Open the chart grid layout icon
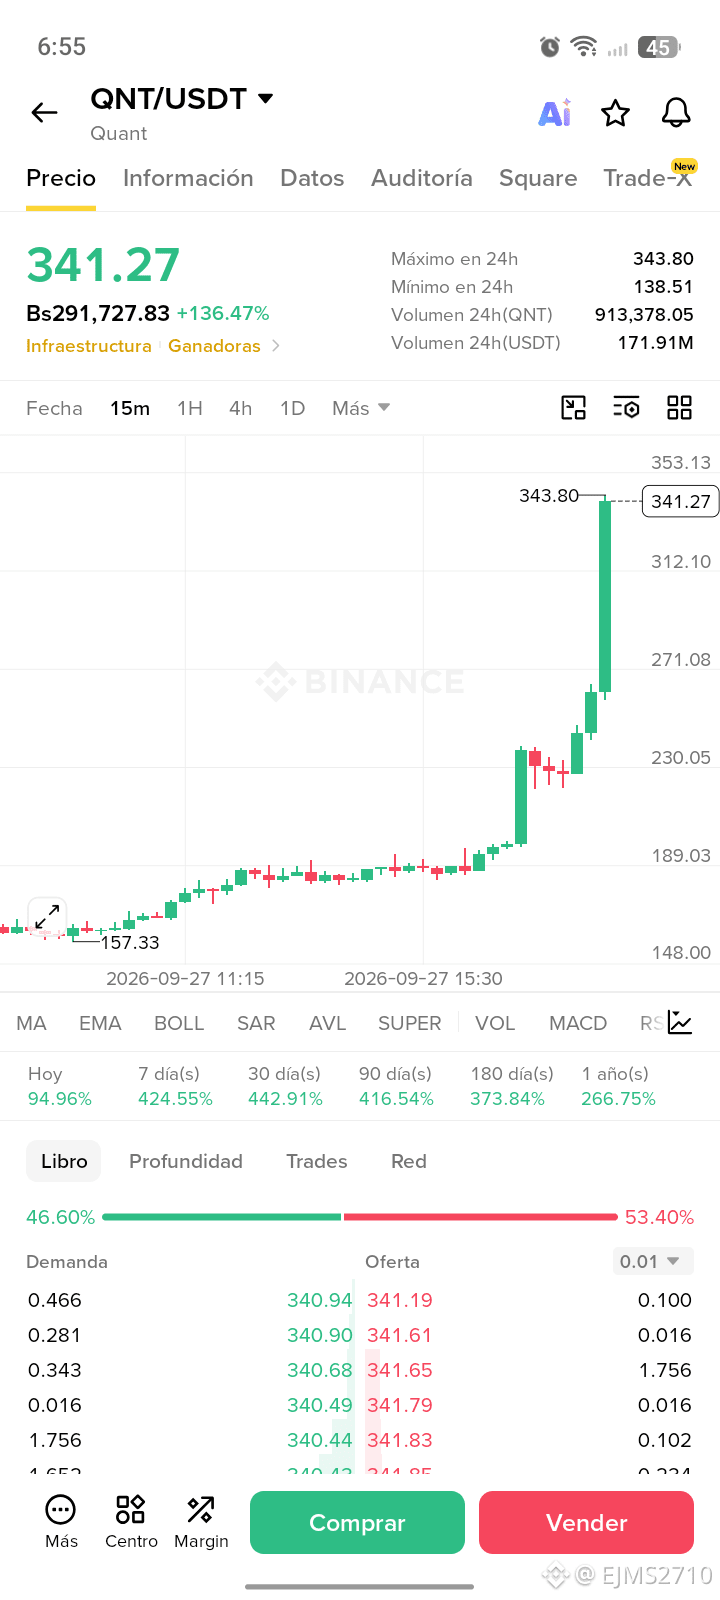Viewport: 720px width, 1600px height. point(679,407)
